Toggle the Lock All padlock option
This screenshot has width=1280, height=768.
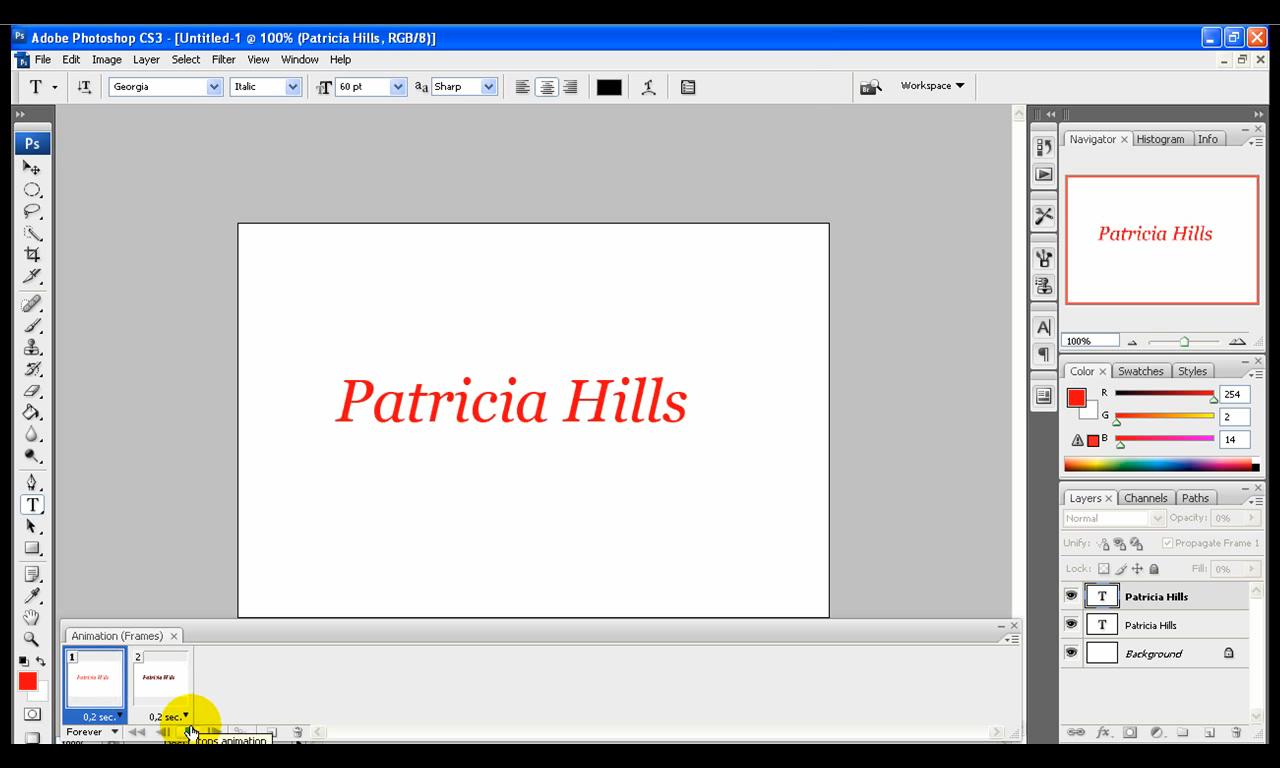tap(1153, 569)
